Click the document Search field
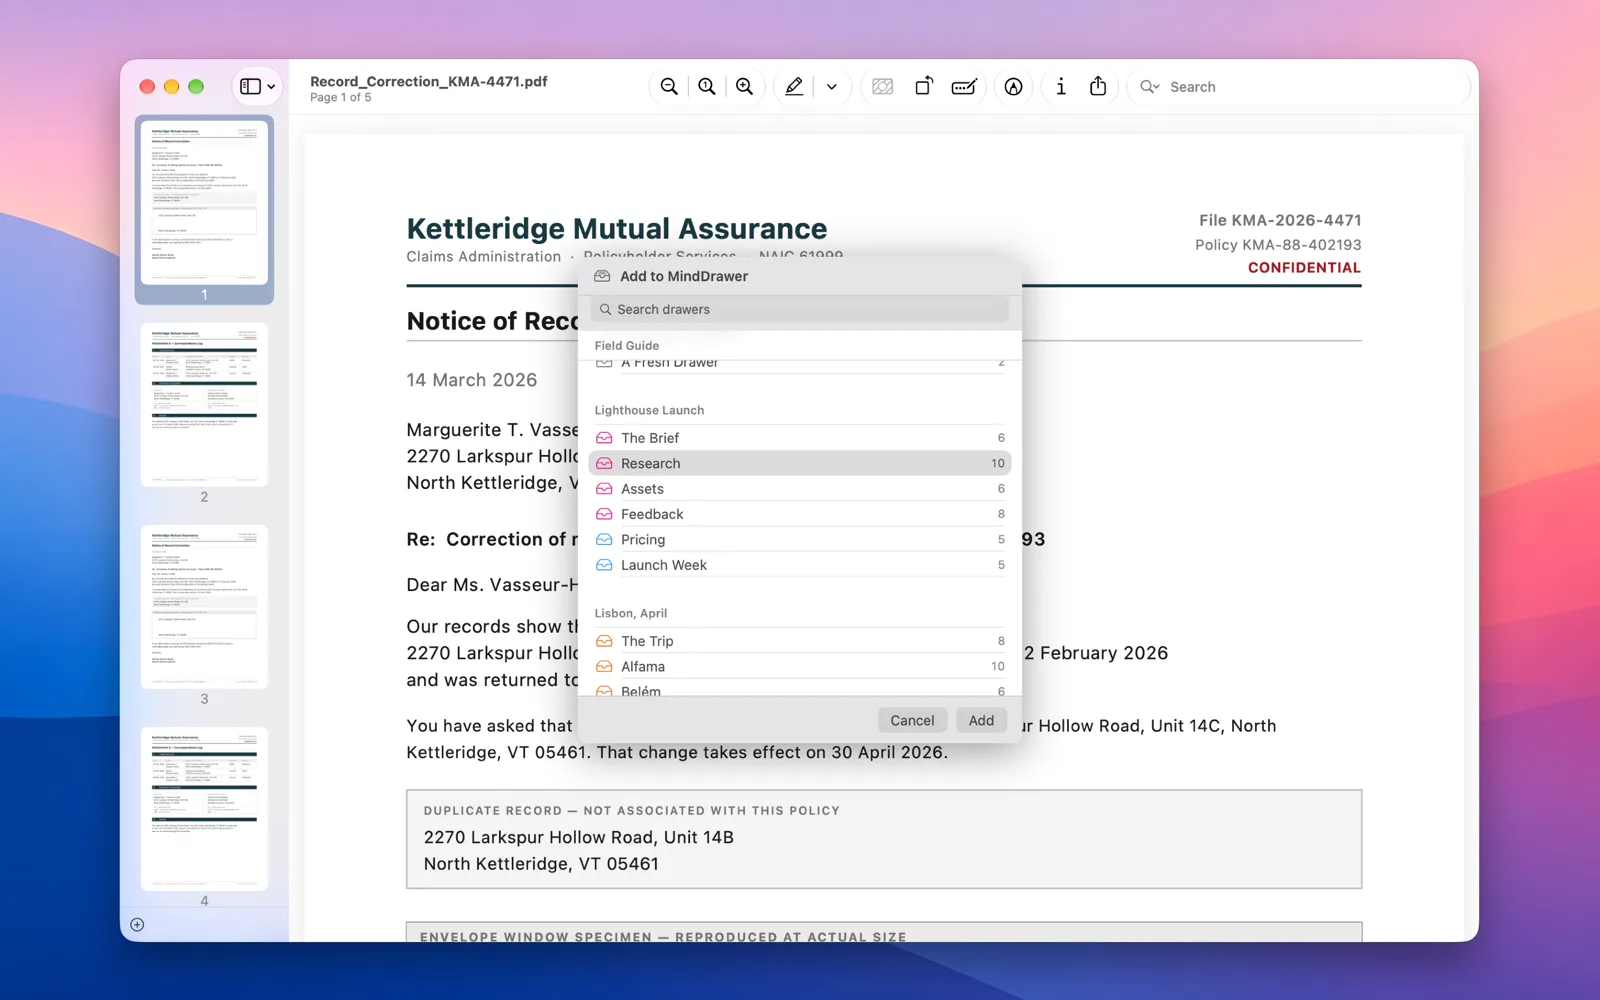The height and width of the screenshot is (1000, 1600). (1300, 87)
